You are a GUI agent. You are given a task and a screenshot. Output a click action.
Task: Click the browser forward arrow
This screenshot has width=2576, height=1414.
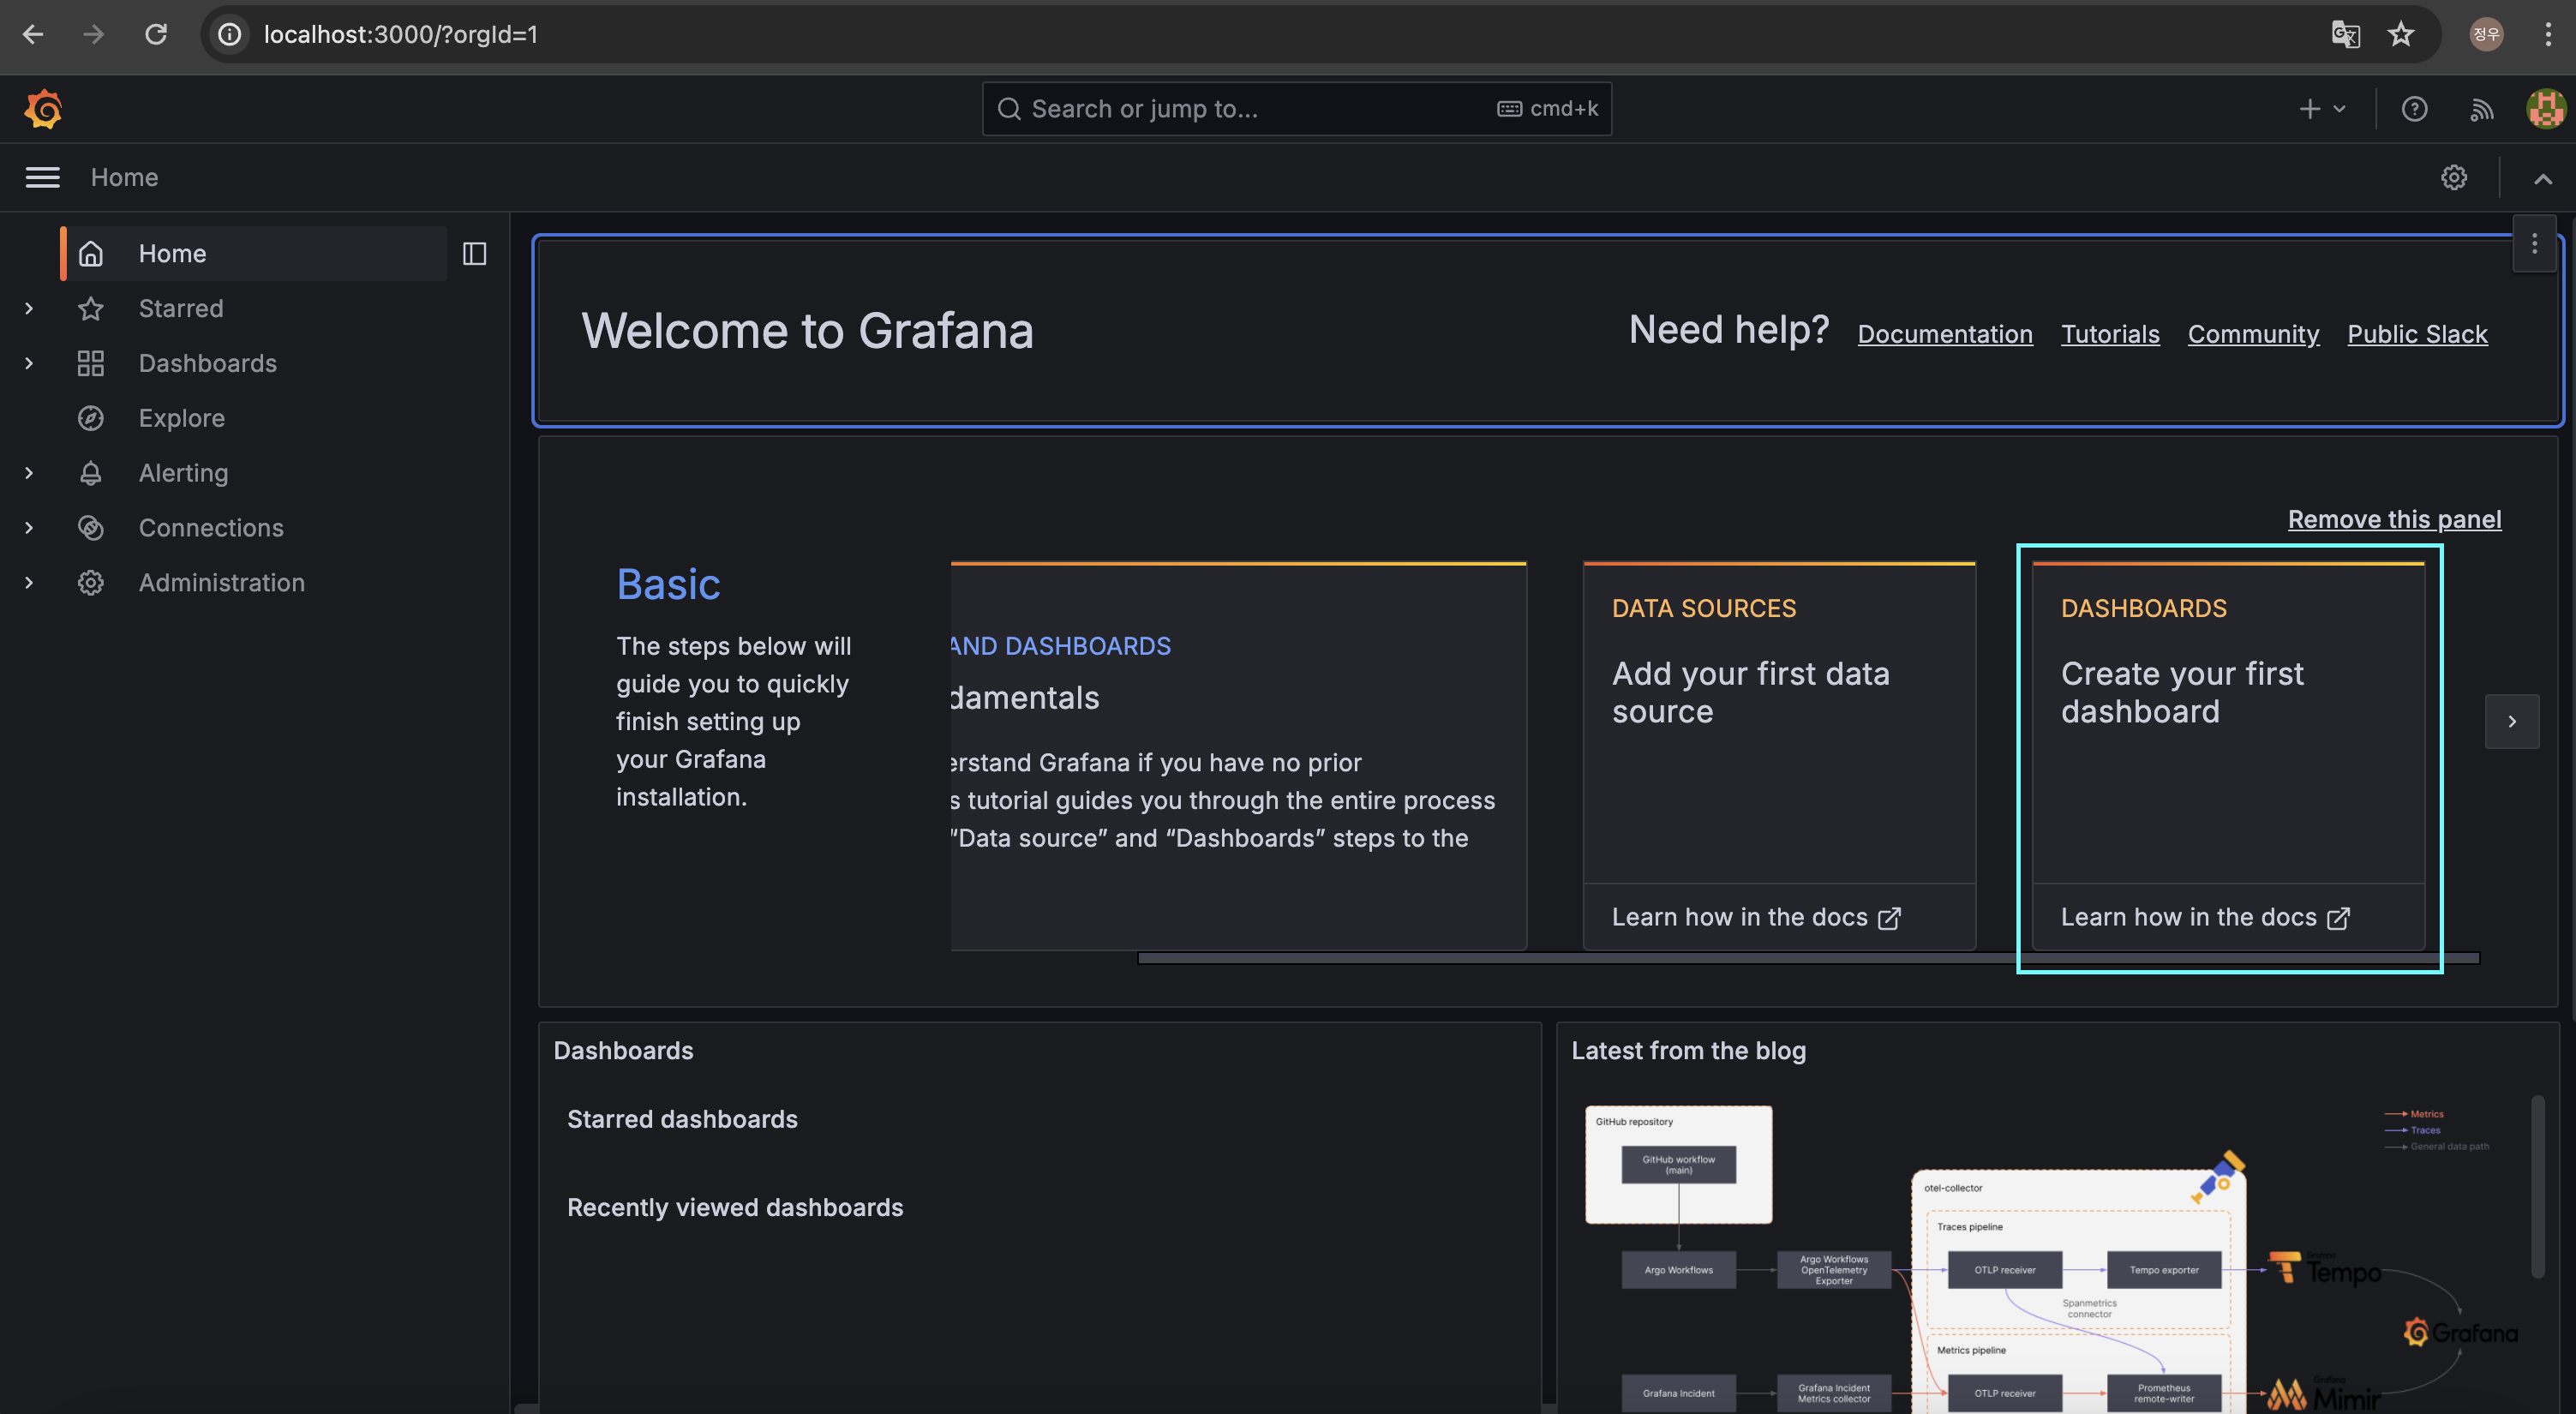94,34
